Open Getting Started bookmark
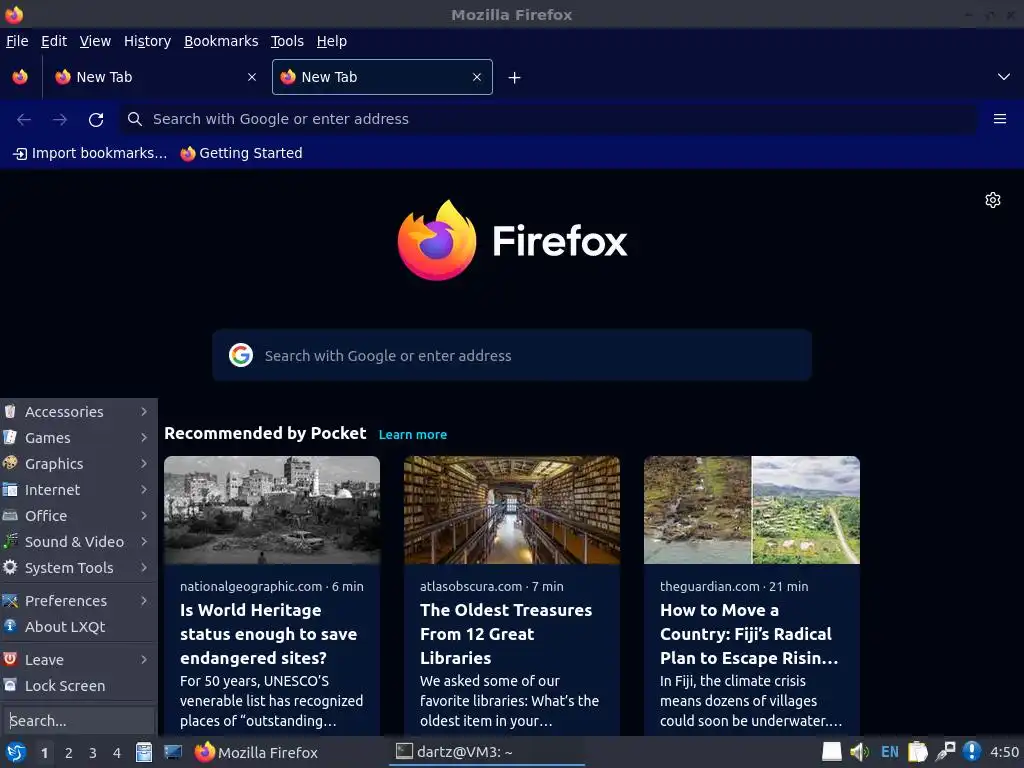This screenshot has width=1024, height=768. [x=242, y=153]
